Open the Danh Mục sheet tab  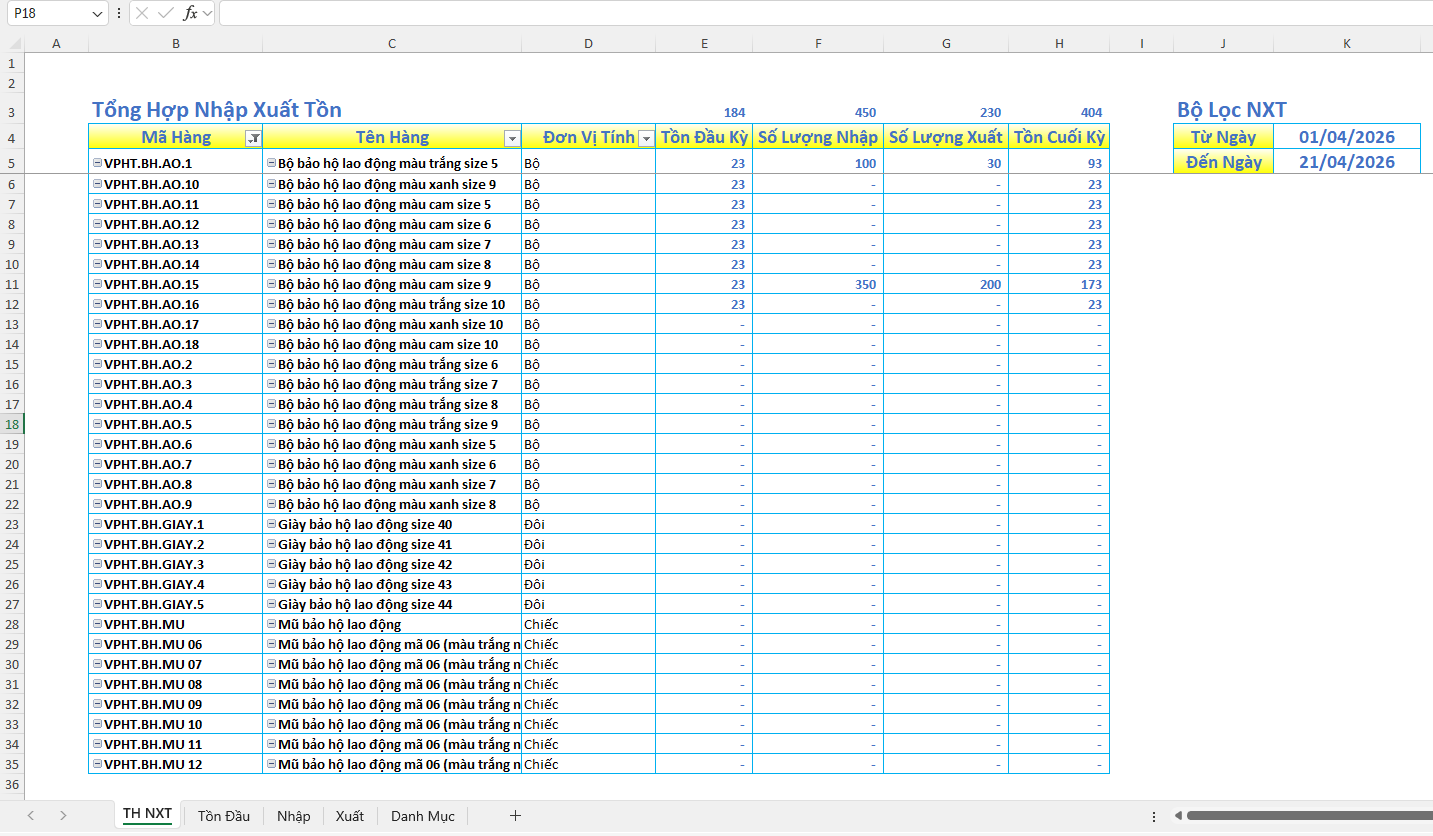coord(422,816)
